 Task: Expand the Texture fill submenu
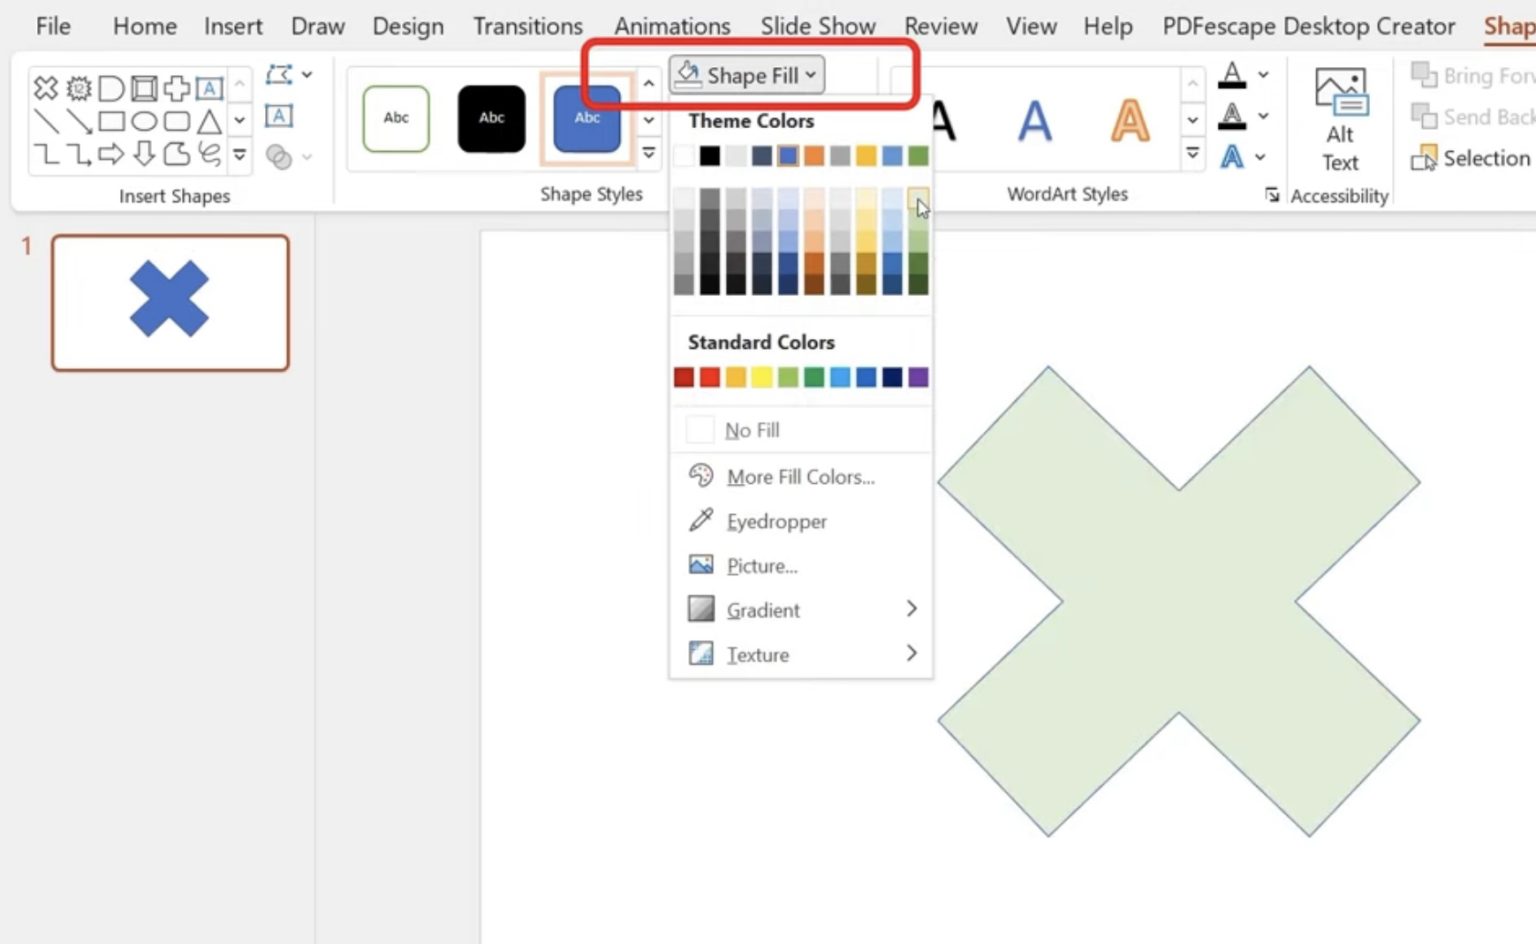tap(758, 654)
